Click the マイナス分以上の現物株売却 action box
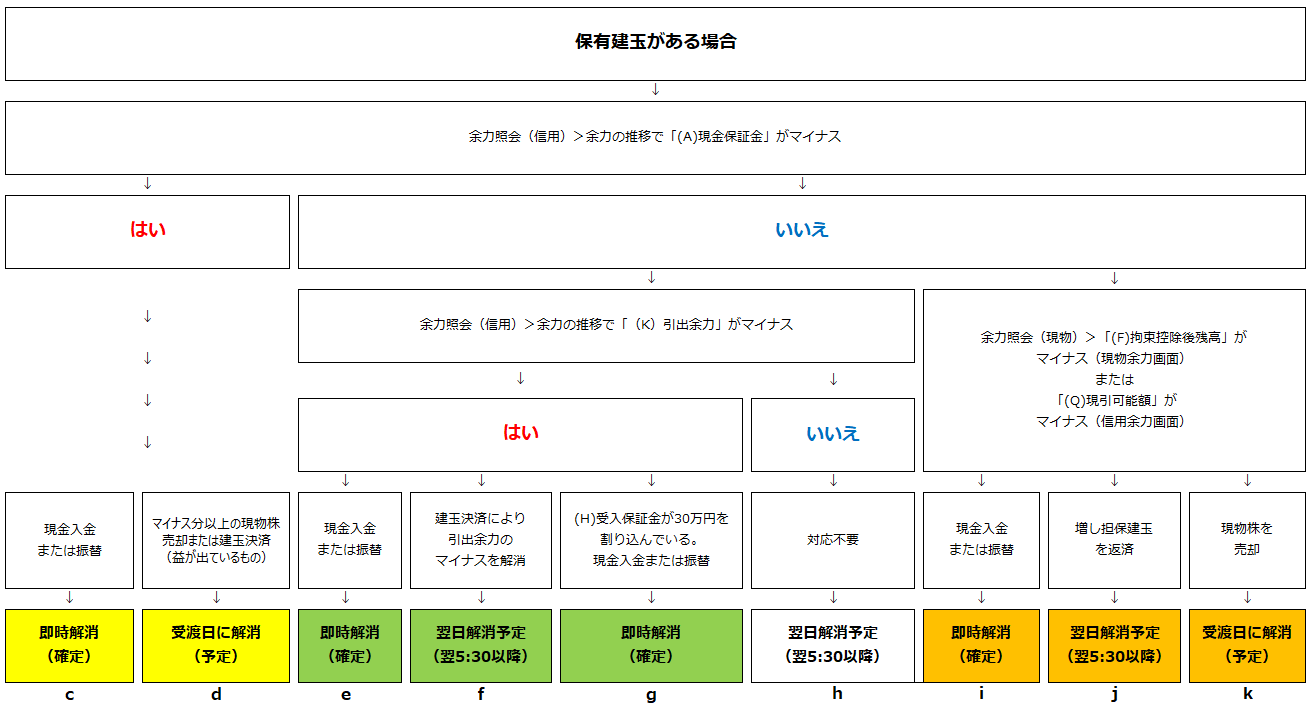 click(x=216, y=539)
